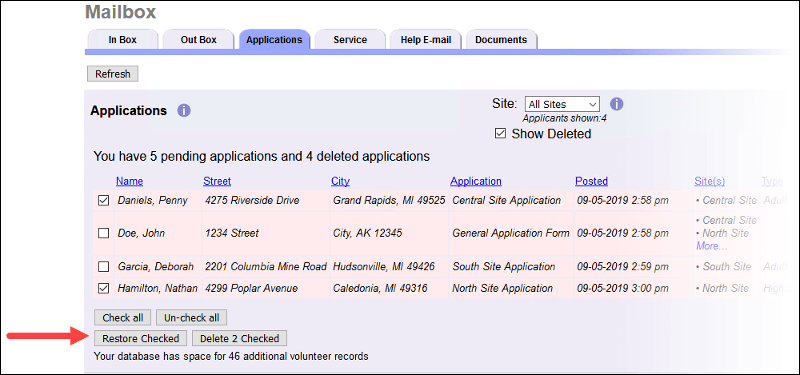
Task: Sort by the Name column header
Action: [130, 181]
